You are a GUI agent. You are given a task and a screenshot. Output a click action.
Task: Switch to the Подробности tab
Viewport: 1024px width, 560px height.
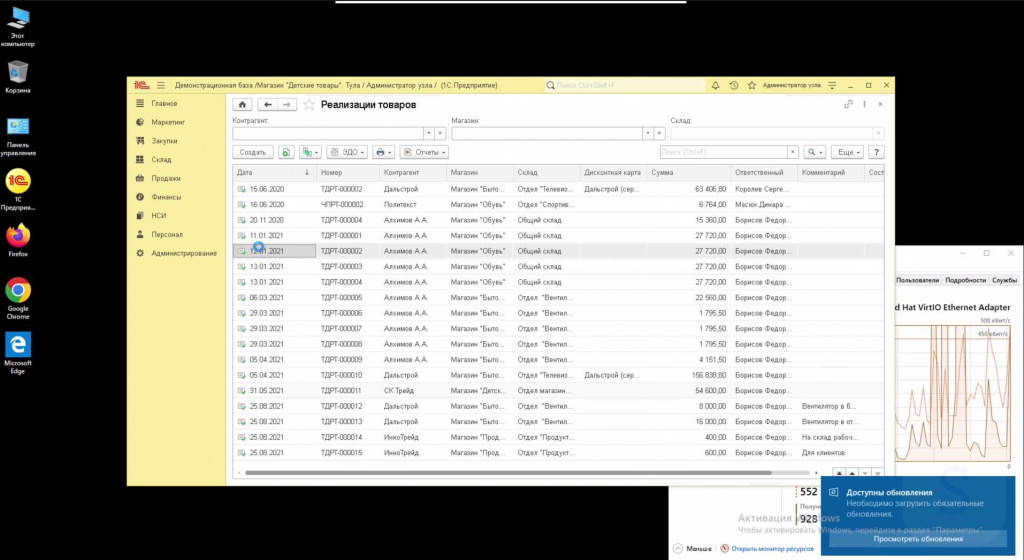(966, 280)
